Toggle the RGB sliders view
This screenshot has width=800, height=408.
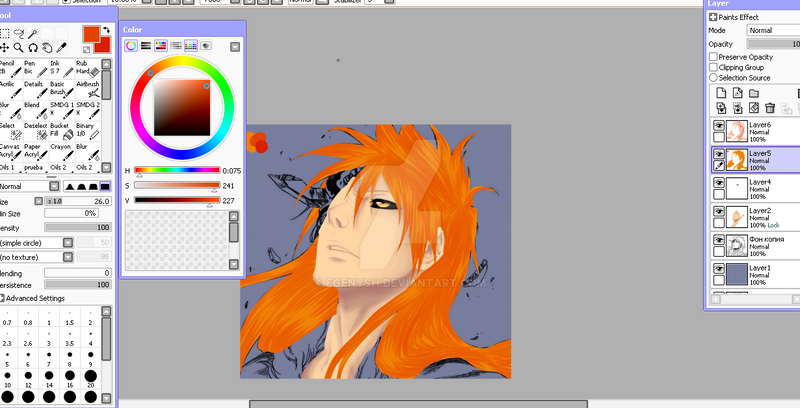(x=146, y=46)
